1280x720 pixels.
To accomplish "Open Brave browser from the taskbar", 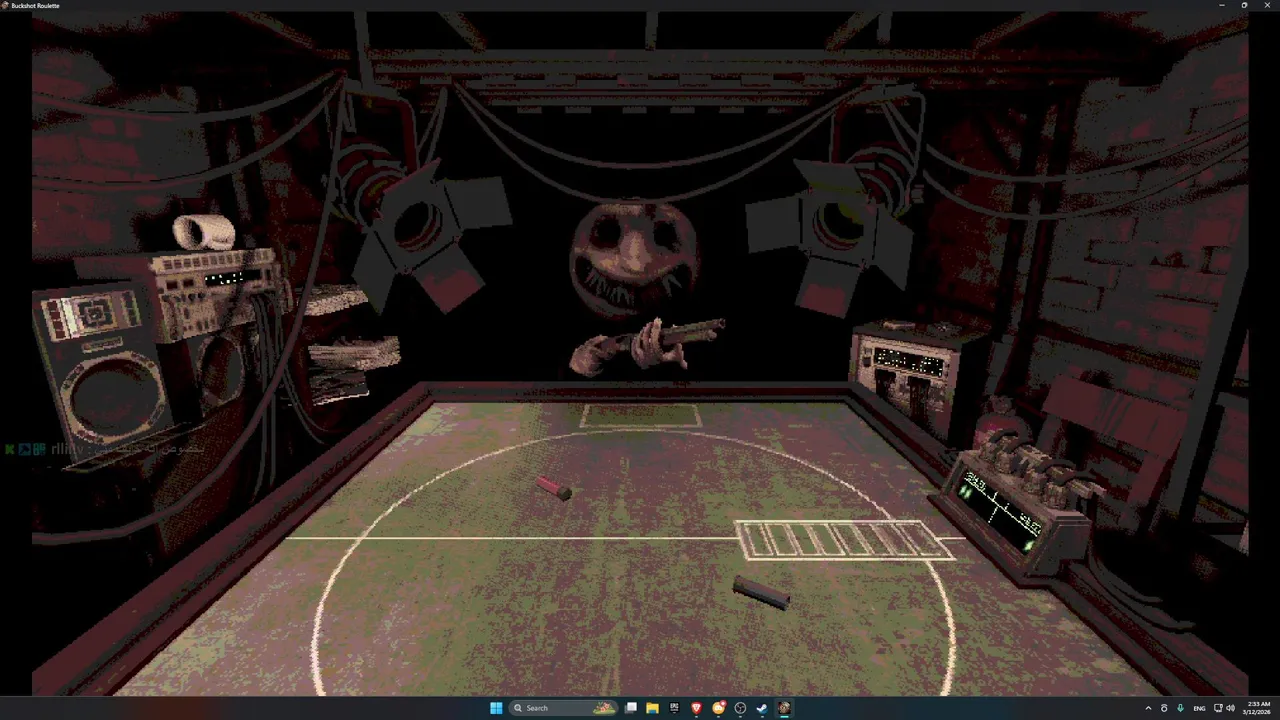I will tap(696, 708).
